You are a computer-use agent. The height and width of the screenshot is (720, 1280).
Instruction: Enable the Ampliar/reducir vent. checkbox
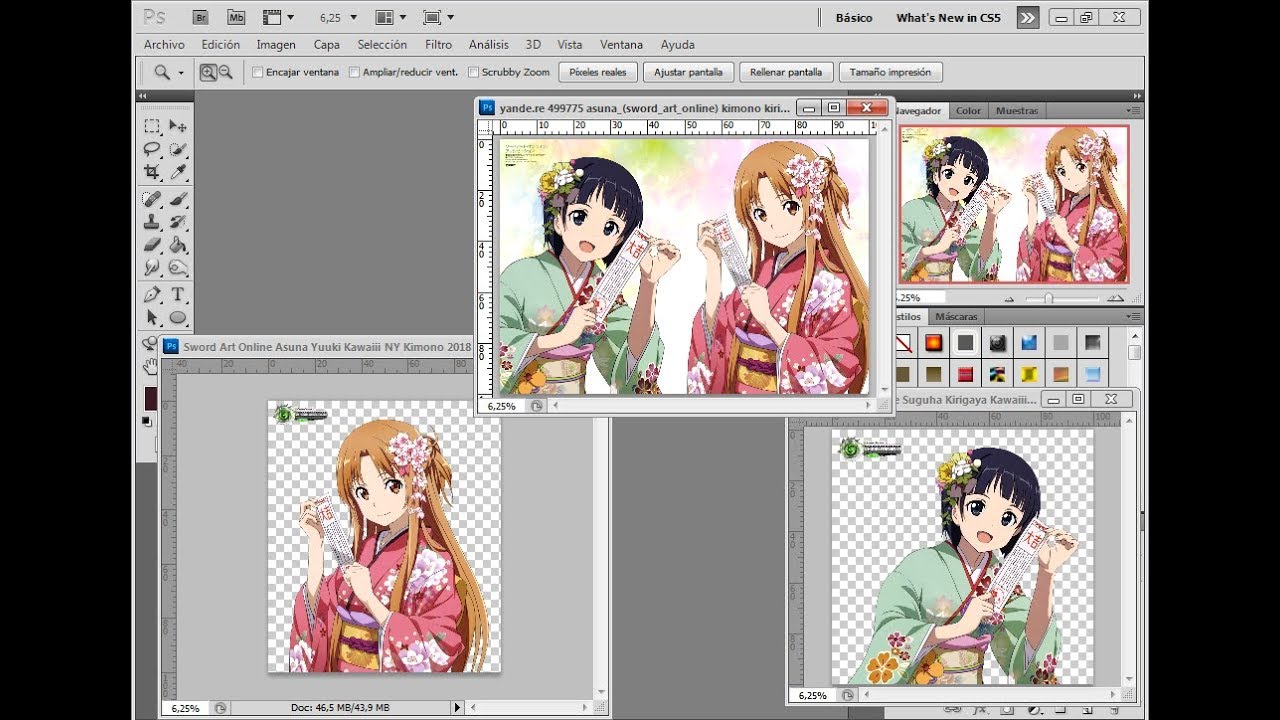[x=354, y=72]
